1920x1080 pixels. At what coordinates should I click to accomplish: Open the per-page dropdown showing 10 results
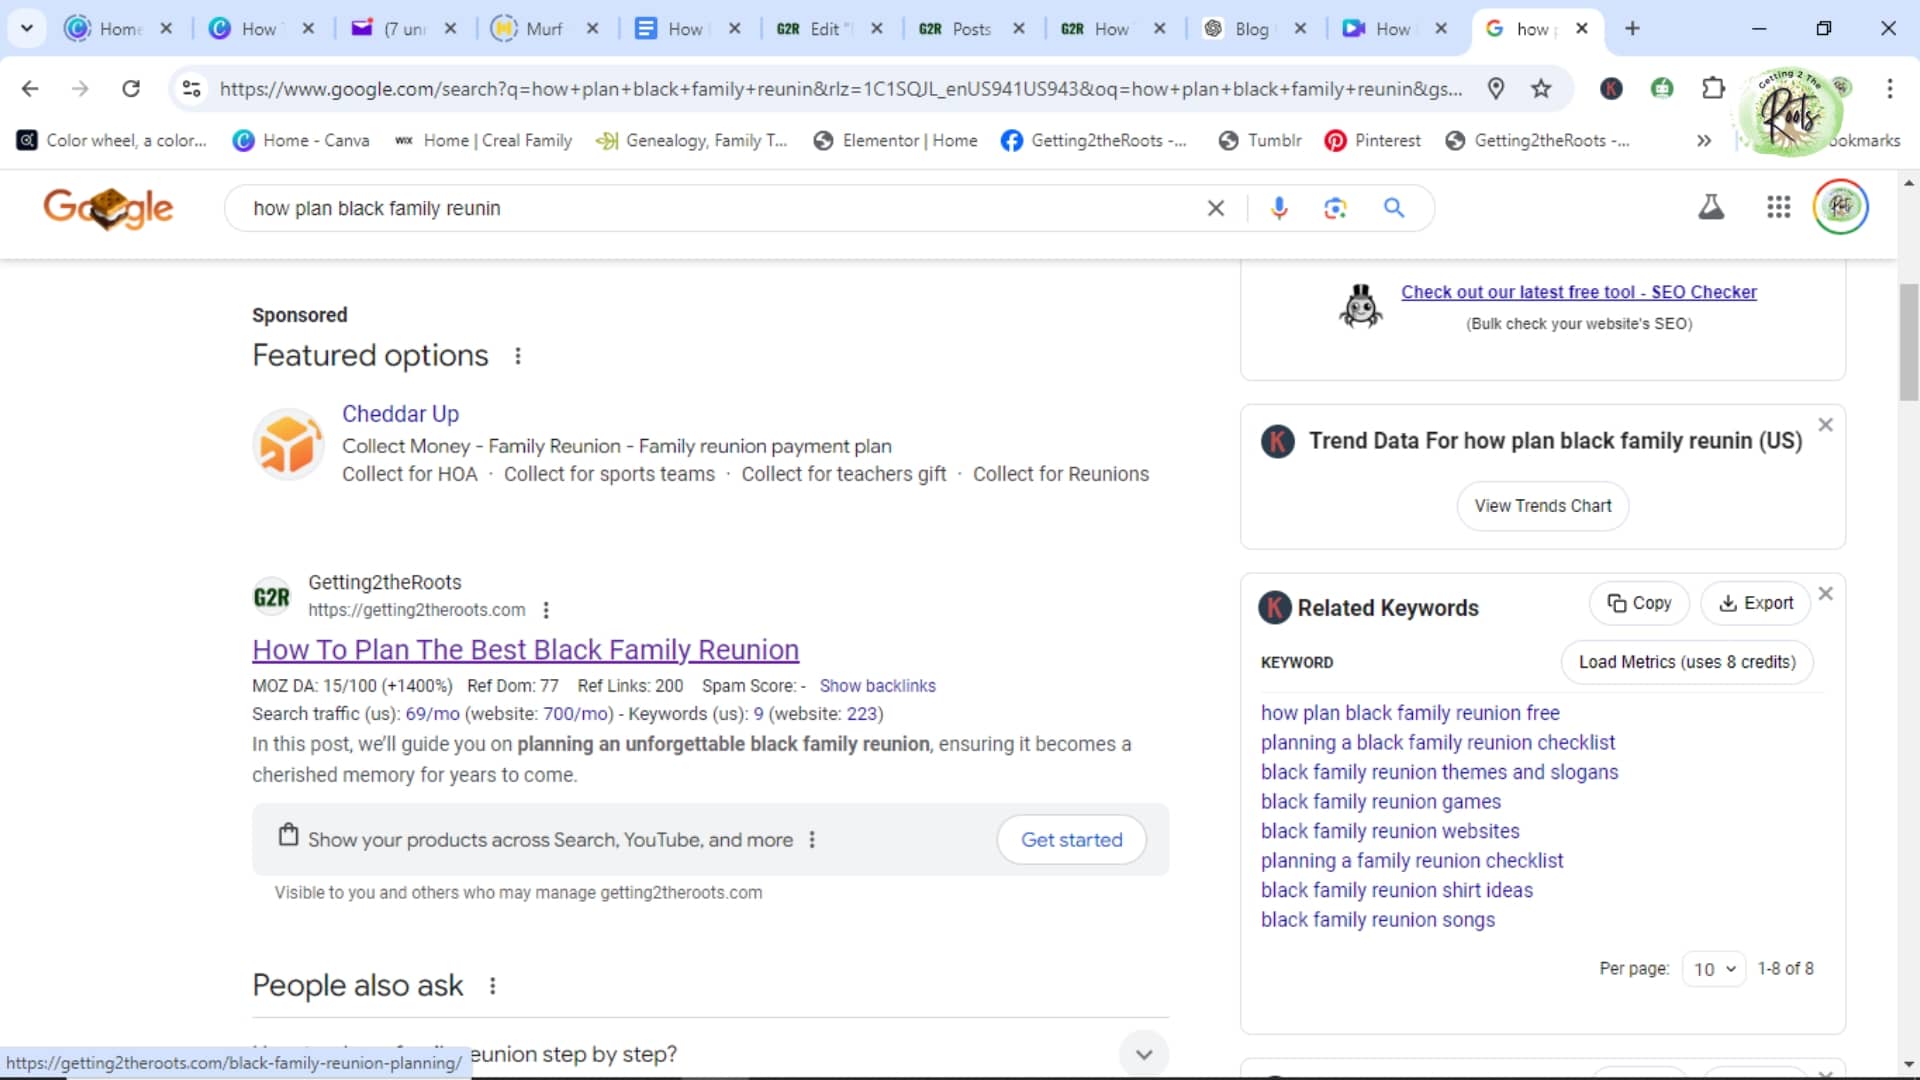point(1714,968)
